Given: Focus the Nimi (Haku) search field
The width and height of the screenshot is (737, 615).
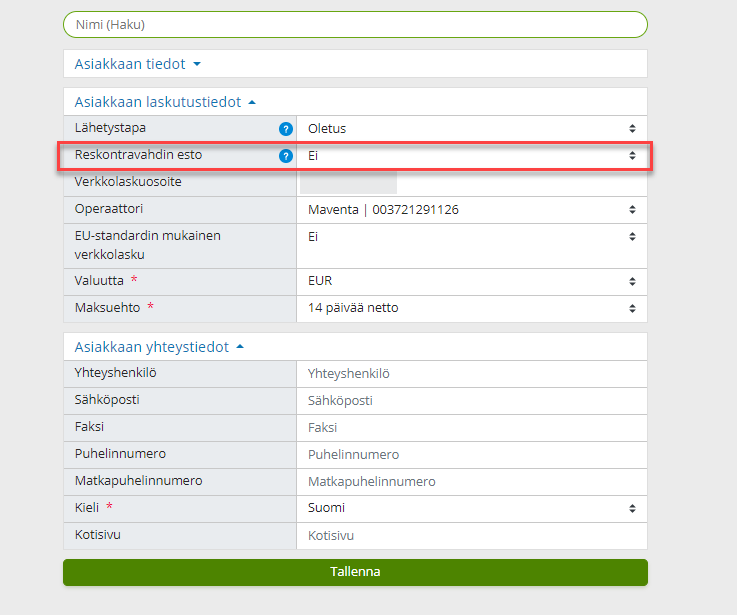Looking at the screenshot, I should [355, 24].
